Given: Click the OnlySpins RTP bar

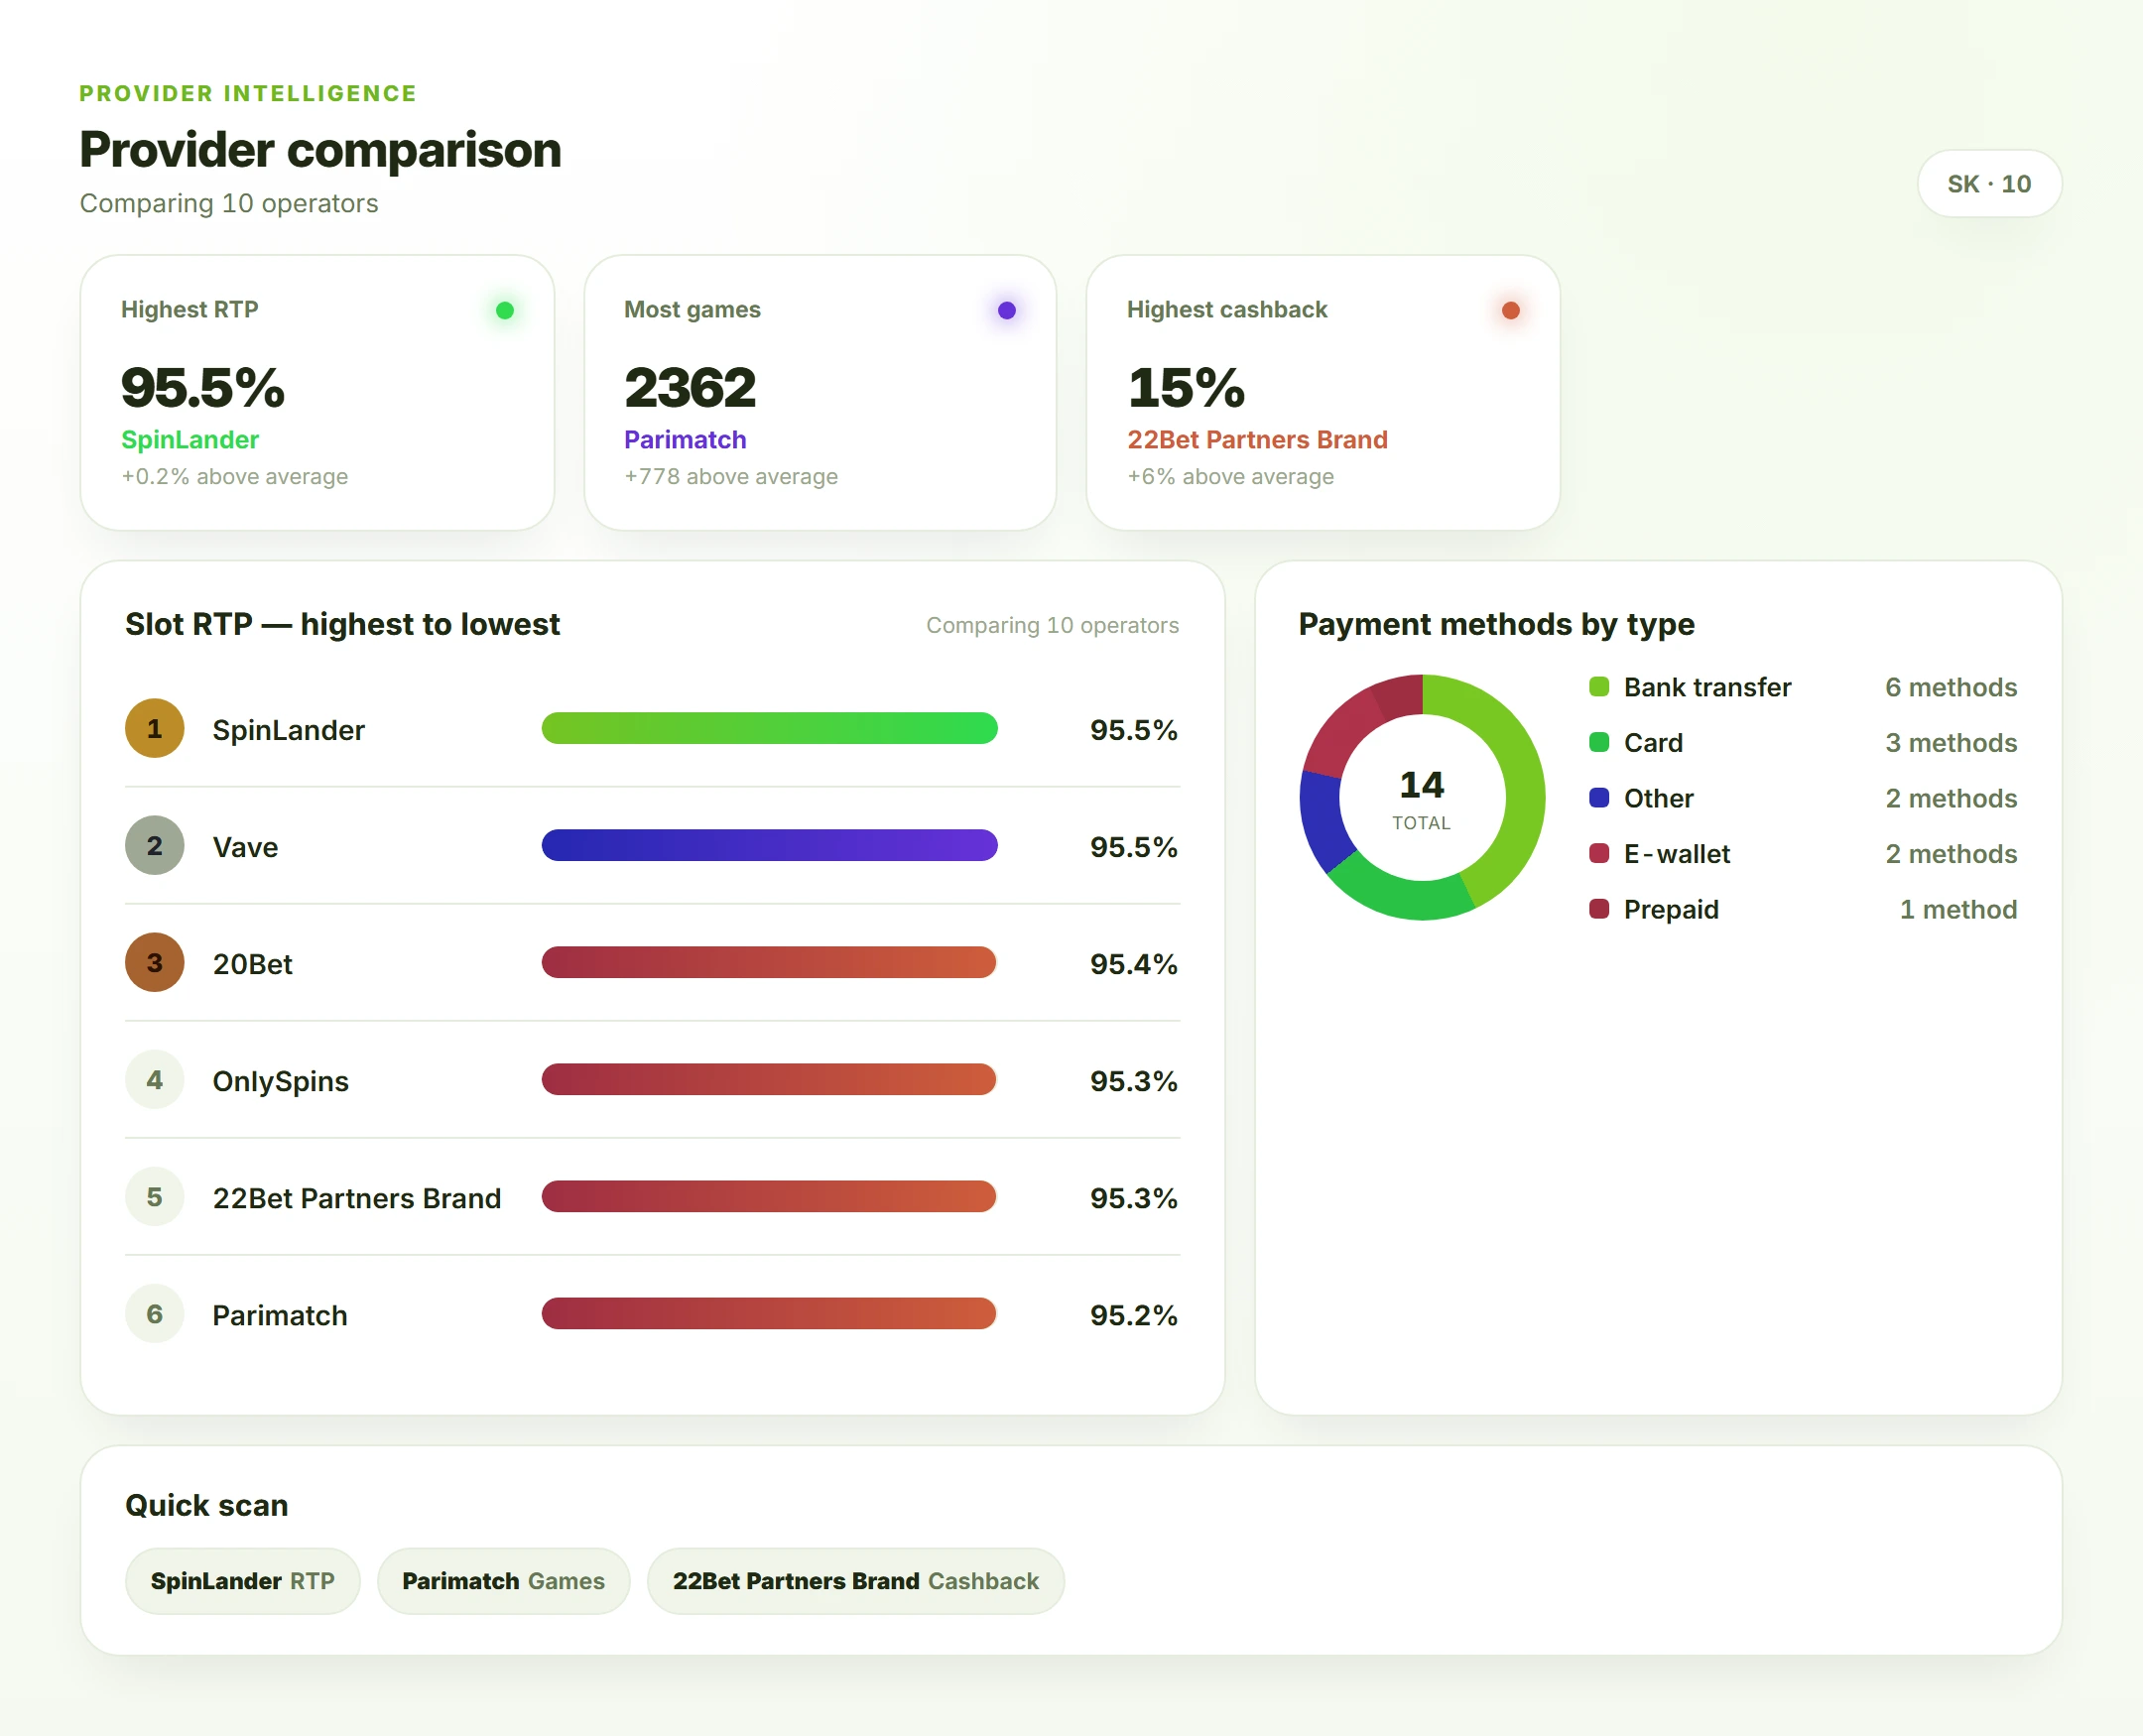Looking at the screenshot, I should tap(769, 1080).
